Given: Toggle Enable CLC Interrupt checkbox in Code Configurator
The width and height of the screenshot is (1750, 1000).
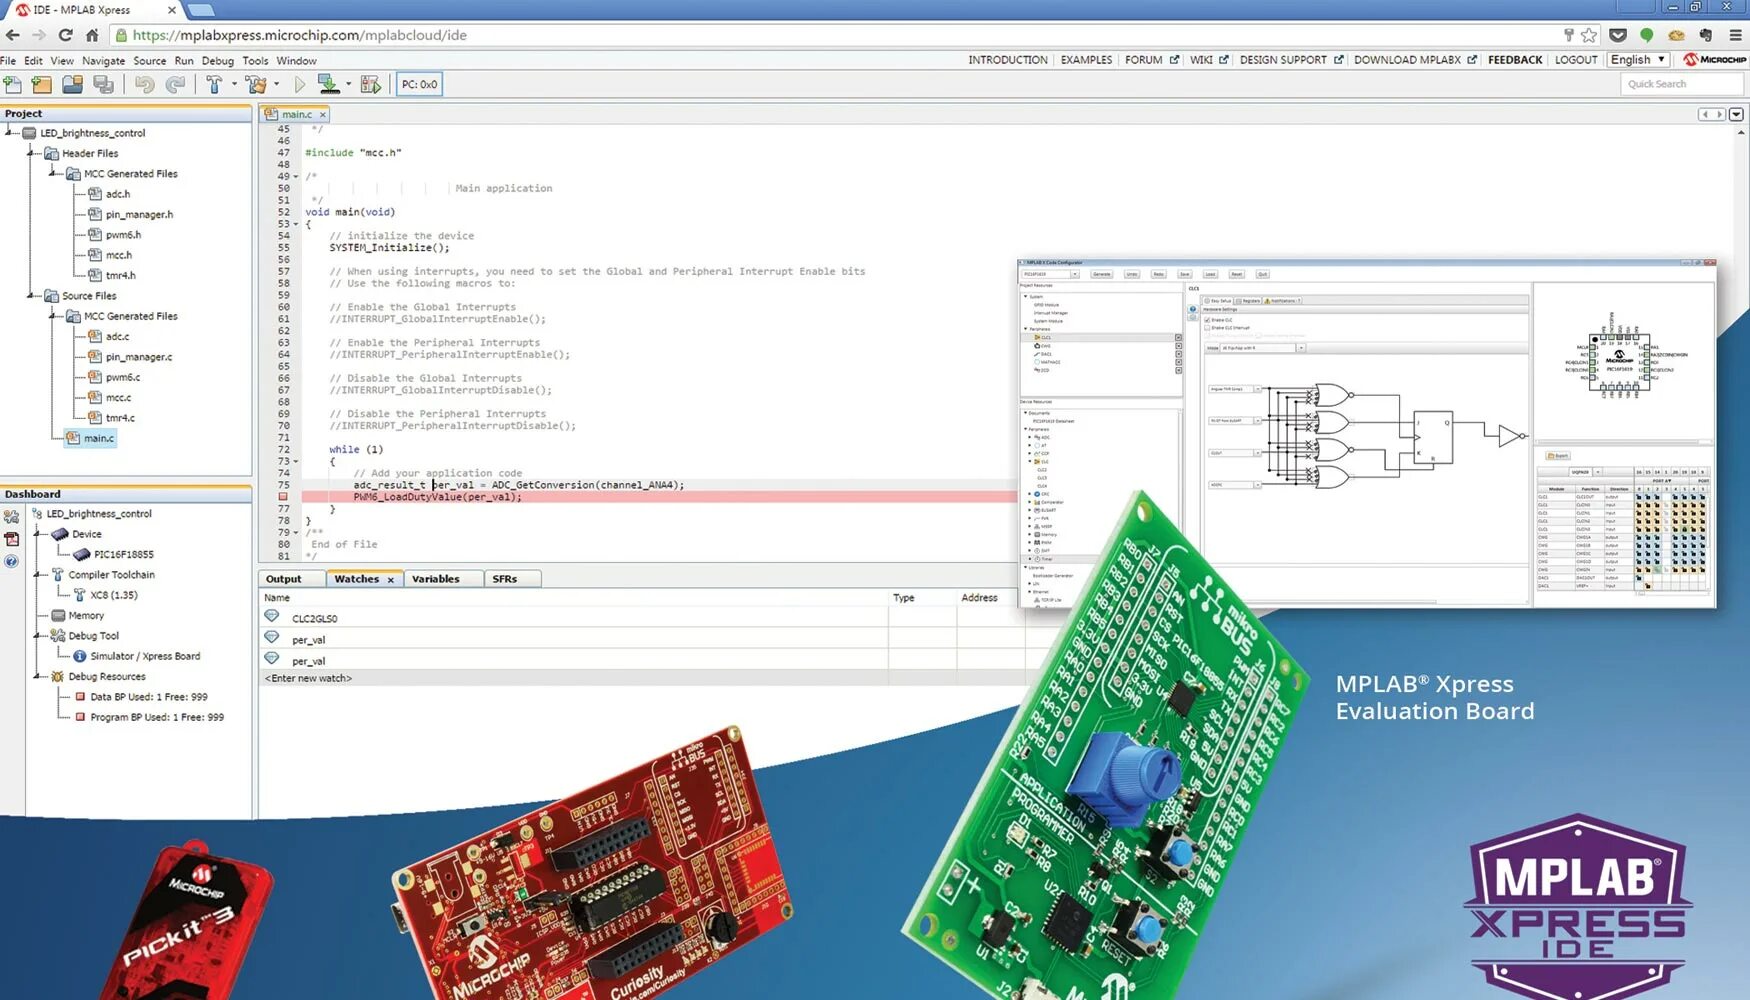Looking at the screenshot, I should (x=1207, y=328).
